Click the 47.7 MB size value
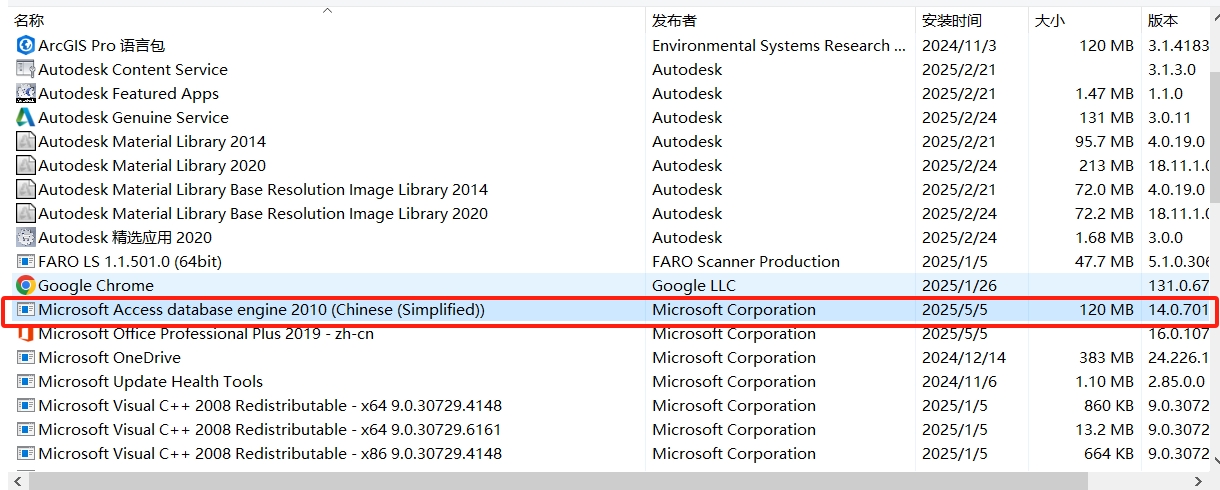Viewport: 1220px width, 490px height. click(x=1103, y=261)
